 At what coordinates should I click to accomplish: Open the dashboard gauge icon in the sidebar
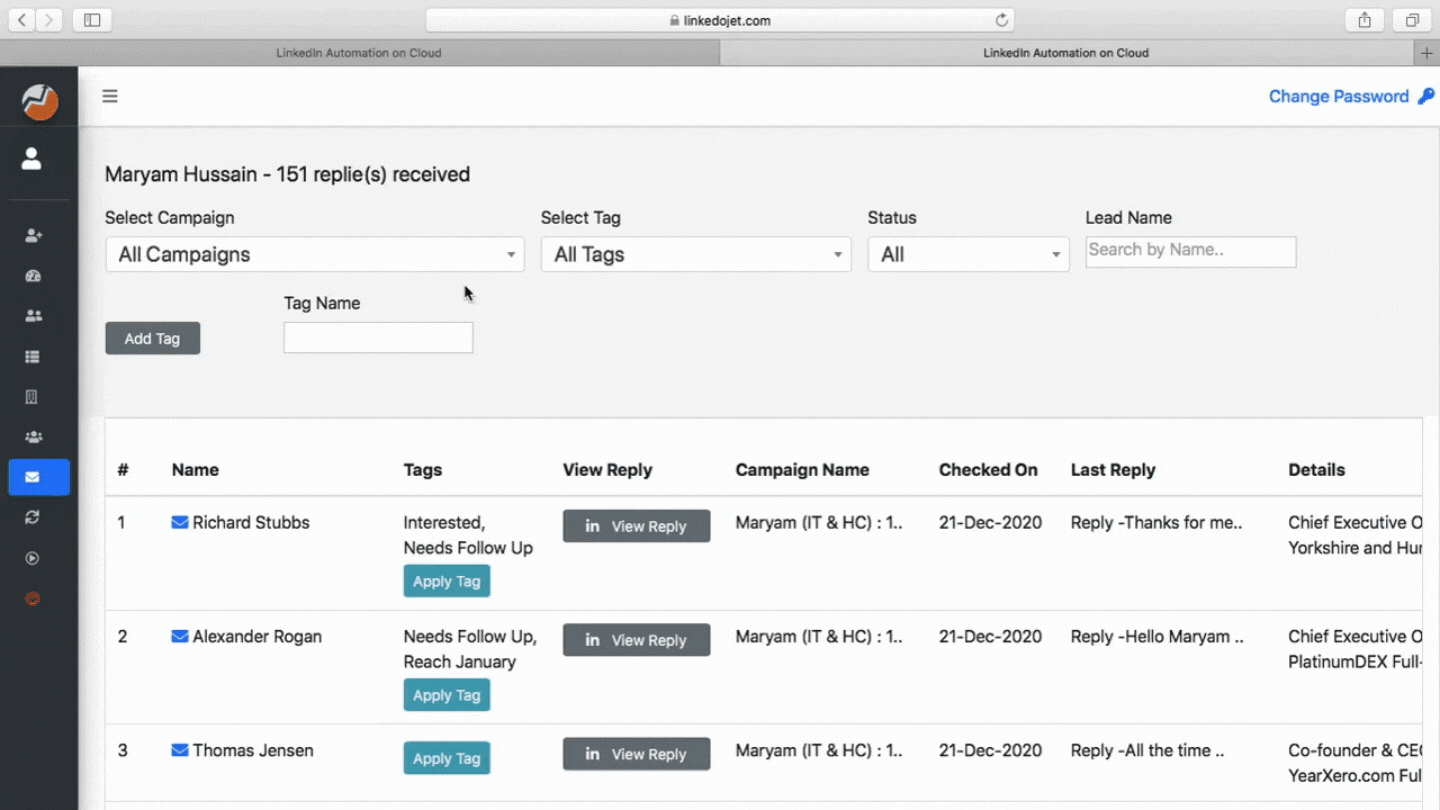coord(33,276)
